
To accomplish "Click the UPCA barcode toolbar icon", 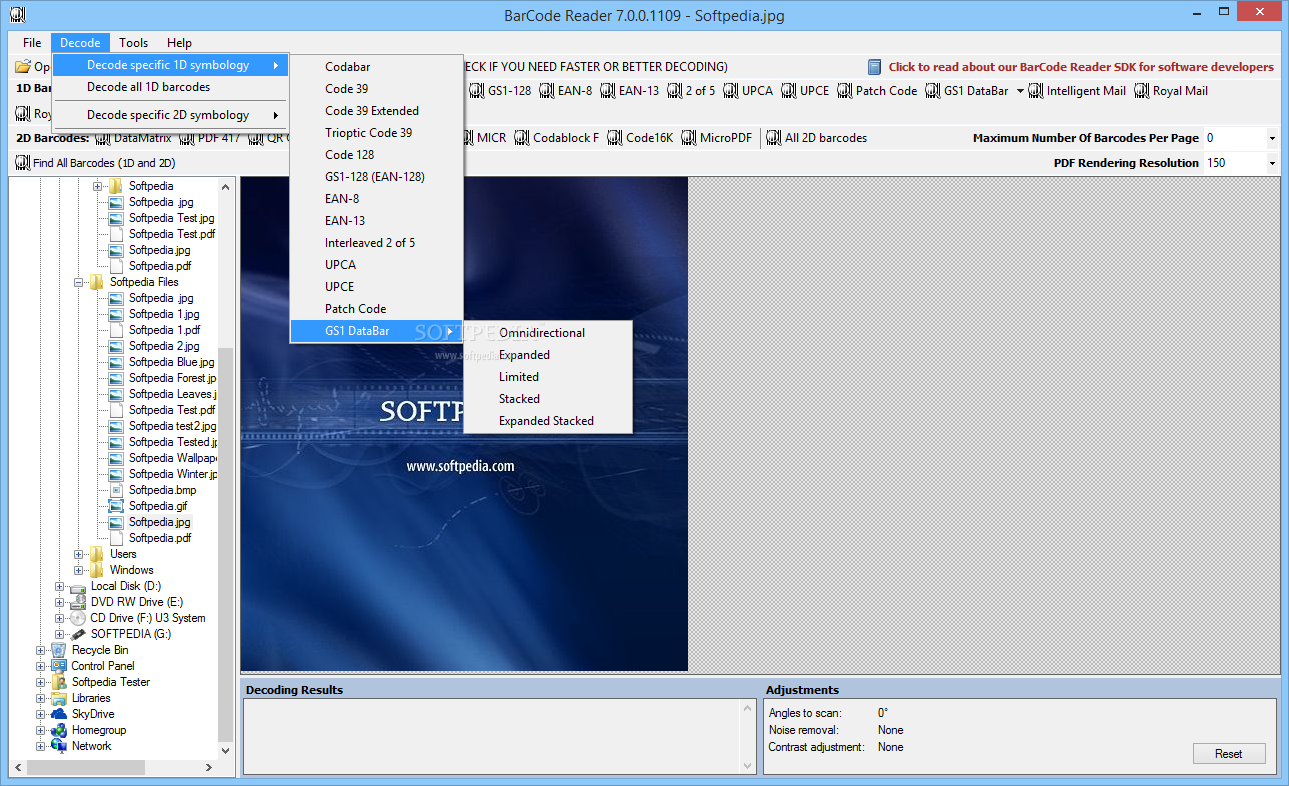I will [730, 91].
